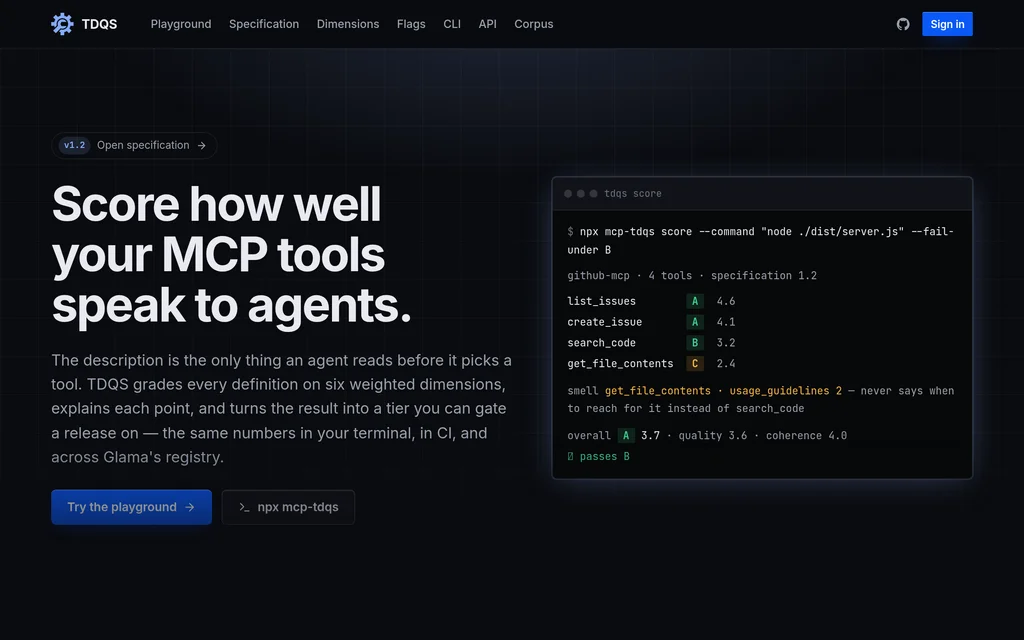
Task: Open the CLI nav item
Action: [x=452, y=24]
